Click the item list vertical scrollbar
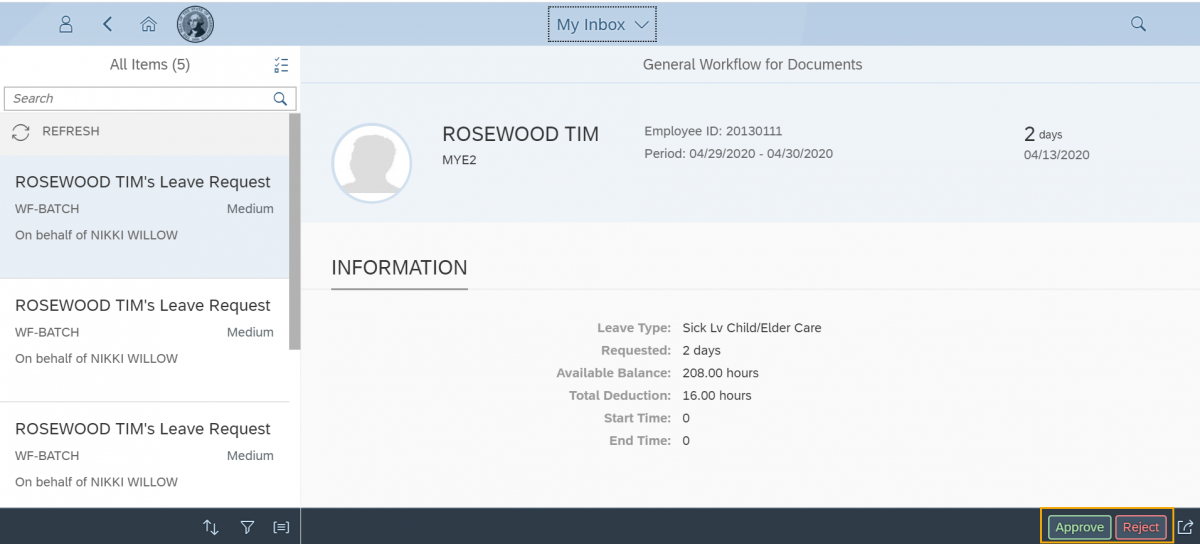The width and height of the screenshot is (1200, 544). click(x=294, y=230)
